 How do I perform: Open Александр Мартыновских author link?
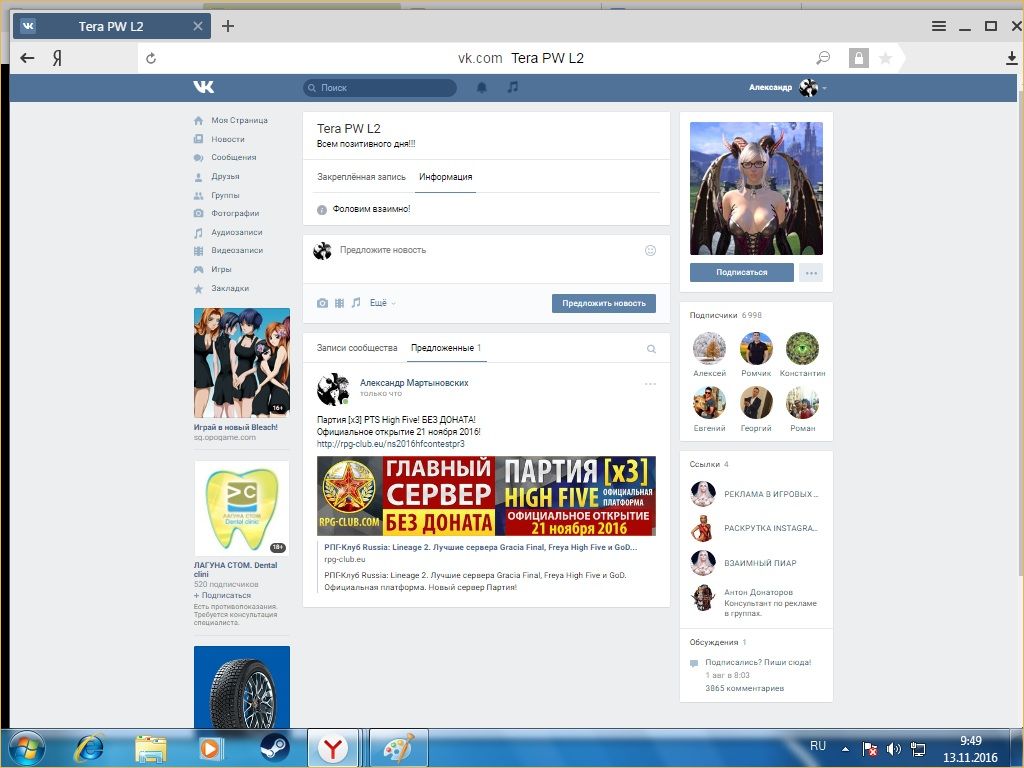pos(414,383)
